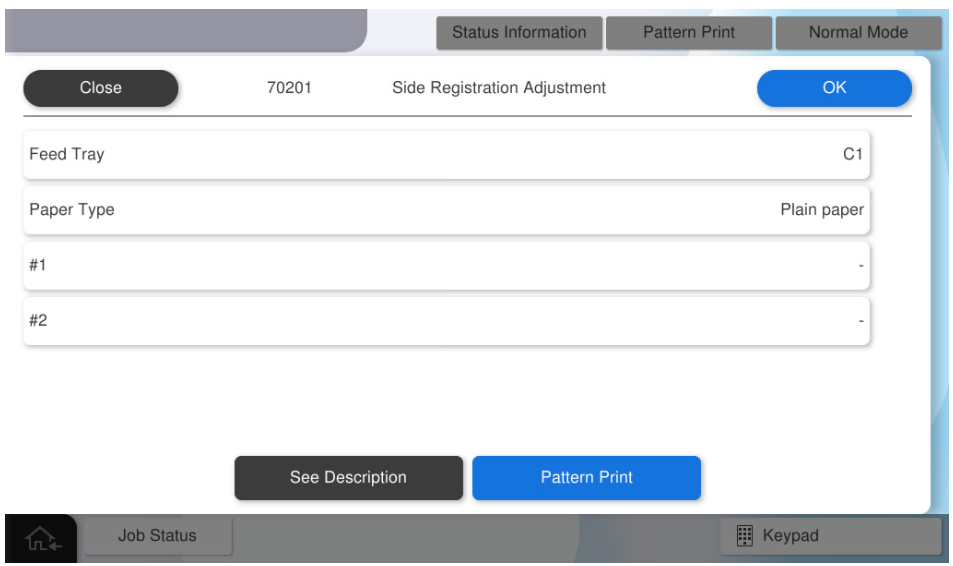
Task: Open the Status Information tab
Action: 519,32
